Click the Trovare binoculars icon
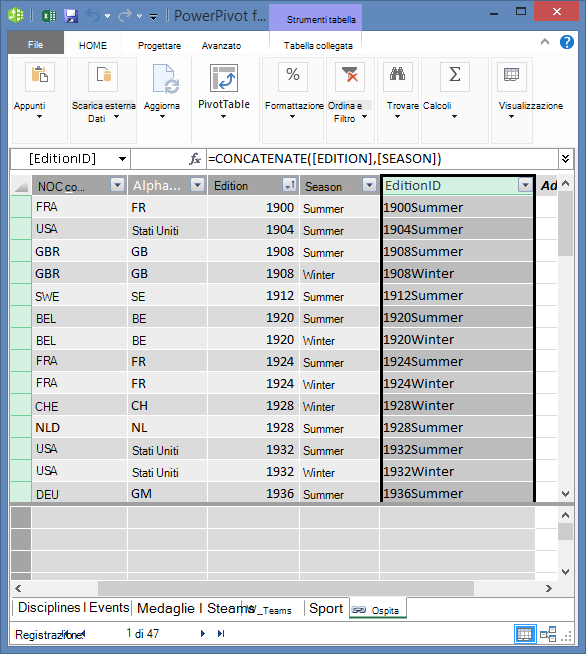Screen dimensions: 586x654 pos(397,77)
